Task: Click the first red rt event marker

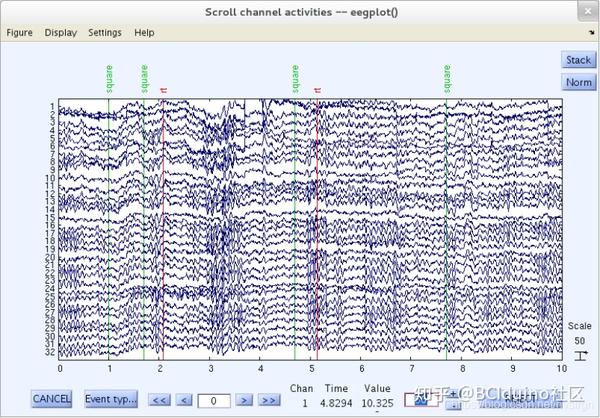Action: 162,92
